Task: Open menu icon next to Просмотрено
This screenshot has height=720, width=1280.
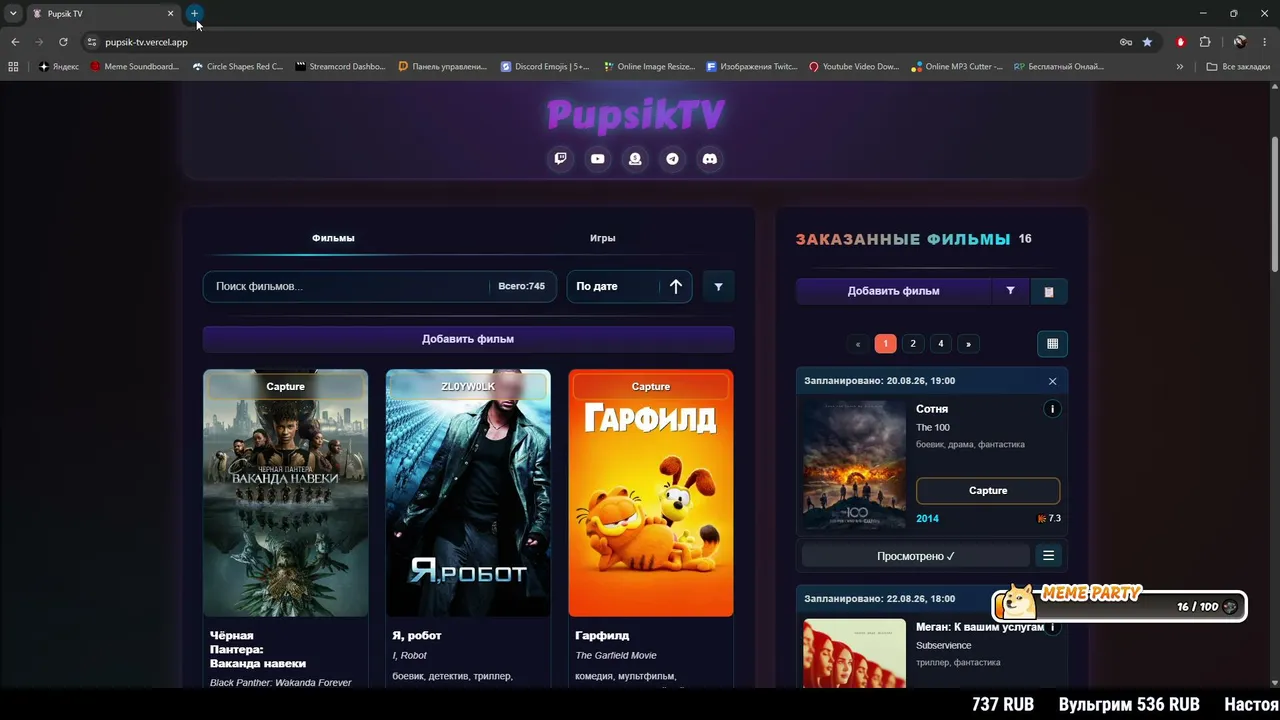Action: coord(1049,556)
